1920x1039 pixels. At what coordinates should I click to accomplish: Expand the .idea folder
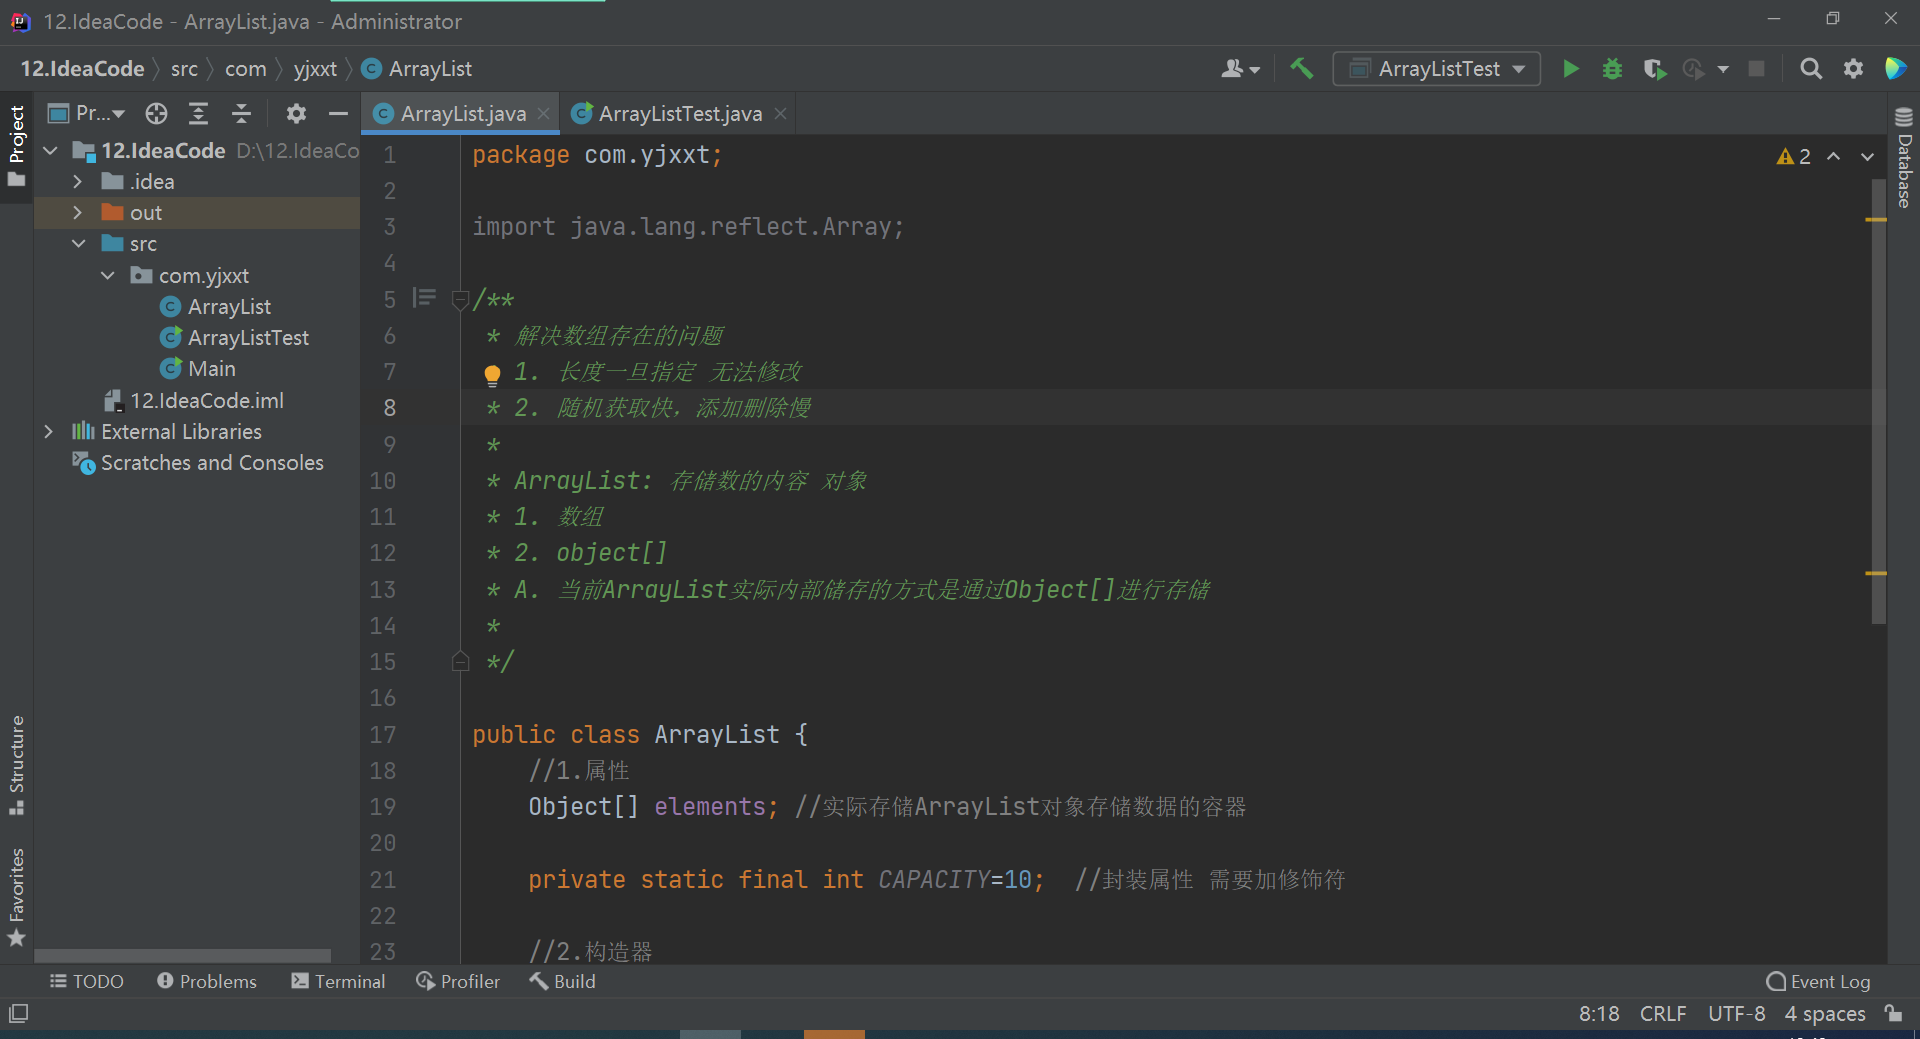click(x=77, y=182)
